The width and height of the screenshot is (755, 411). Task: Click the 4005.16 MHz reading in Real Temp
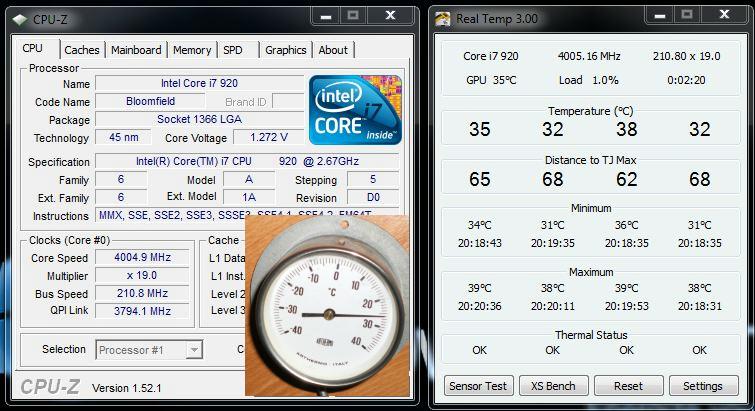(x=589, y=56)
